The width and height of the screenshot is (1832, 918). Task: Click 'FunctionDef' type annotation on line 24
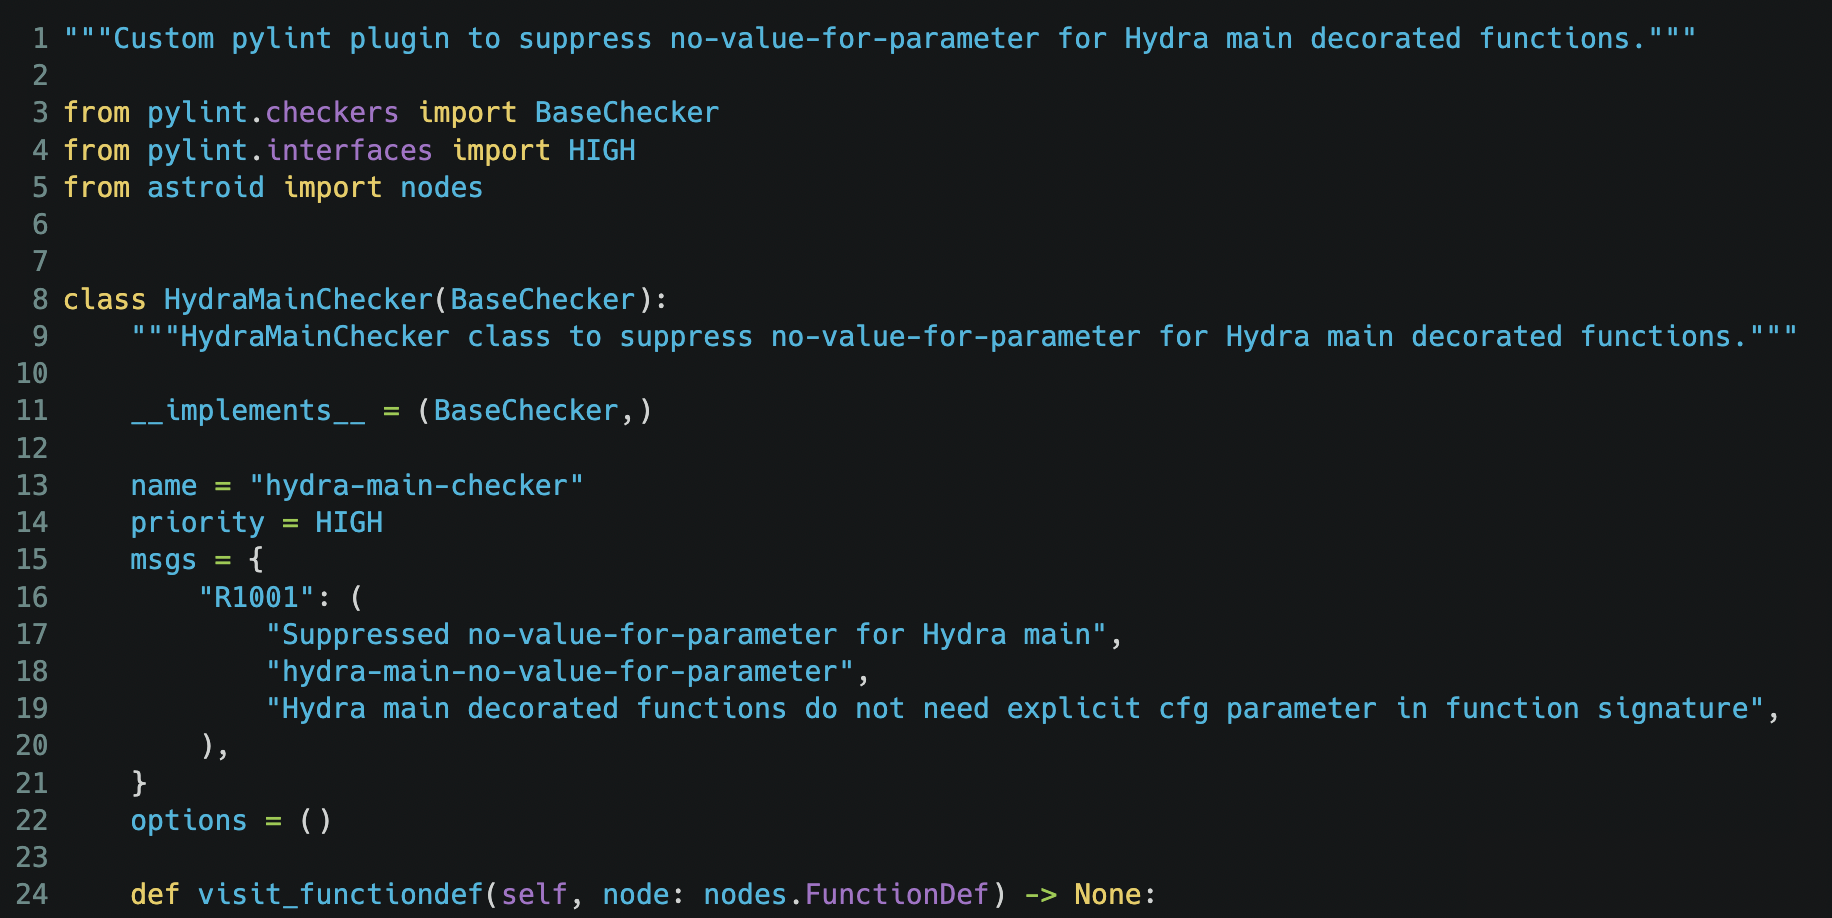(897, 894)
